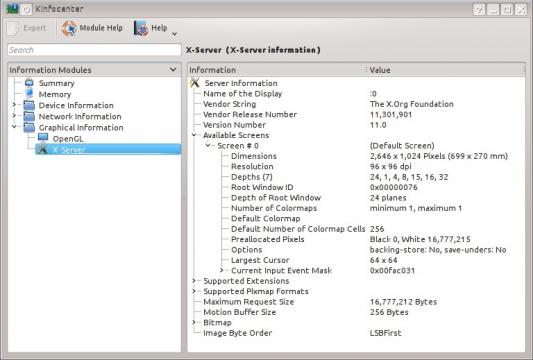Image resolution: width=533 pixels, height=360 pixels.
Task: Expand the Supported Extensions node
Action: (x=194, y=281)
